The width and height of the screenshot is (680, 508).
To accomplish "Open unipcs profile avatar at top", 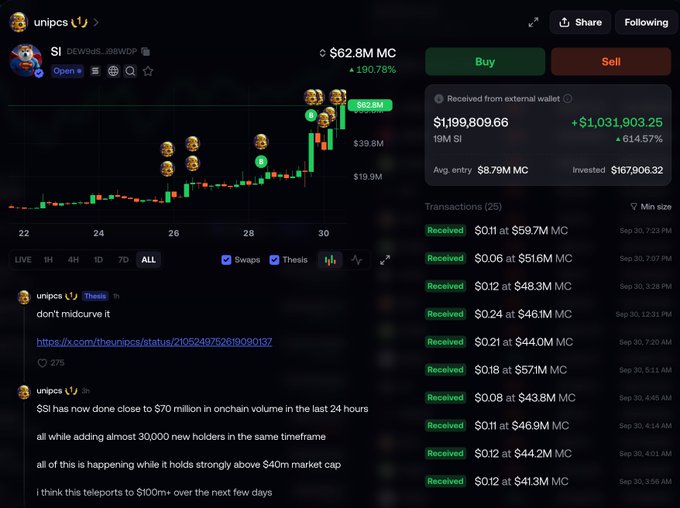I will point(19,22).
